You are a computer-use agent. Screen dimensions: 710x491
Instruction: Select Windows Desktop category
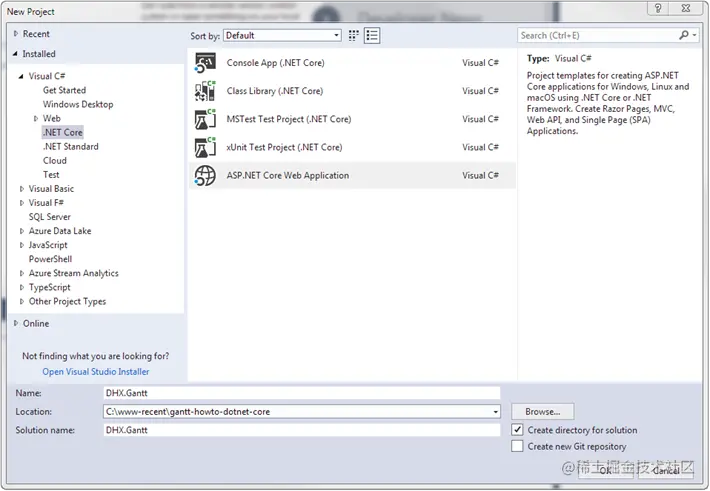tap(78, 104)
